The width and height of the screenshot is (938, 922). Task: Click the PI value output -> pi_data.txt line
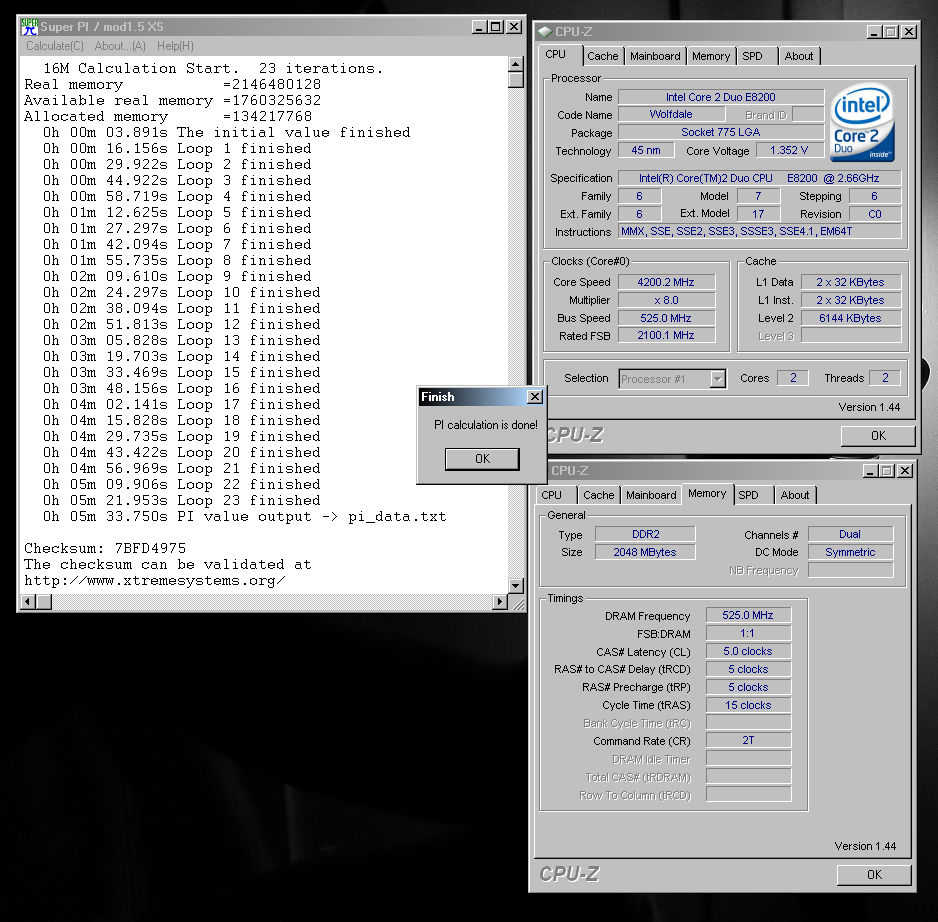click(x=244, y=517)
